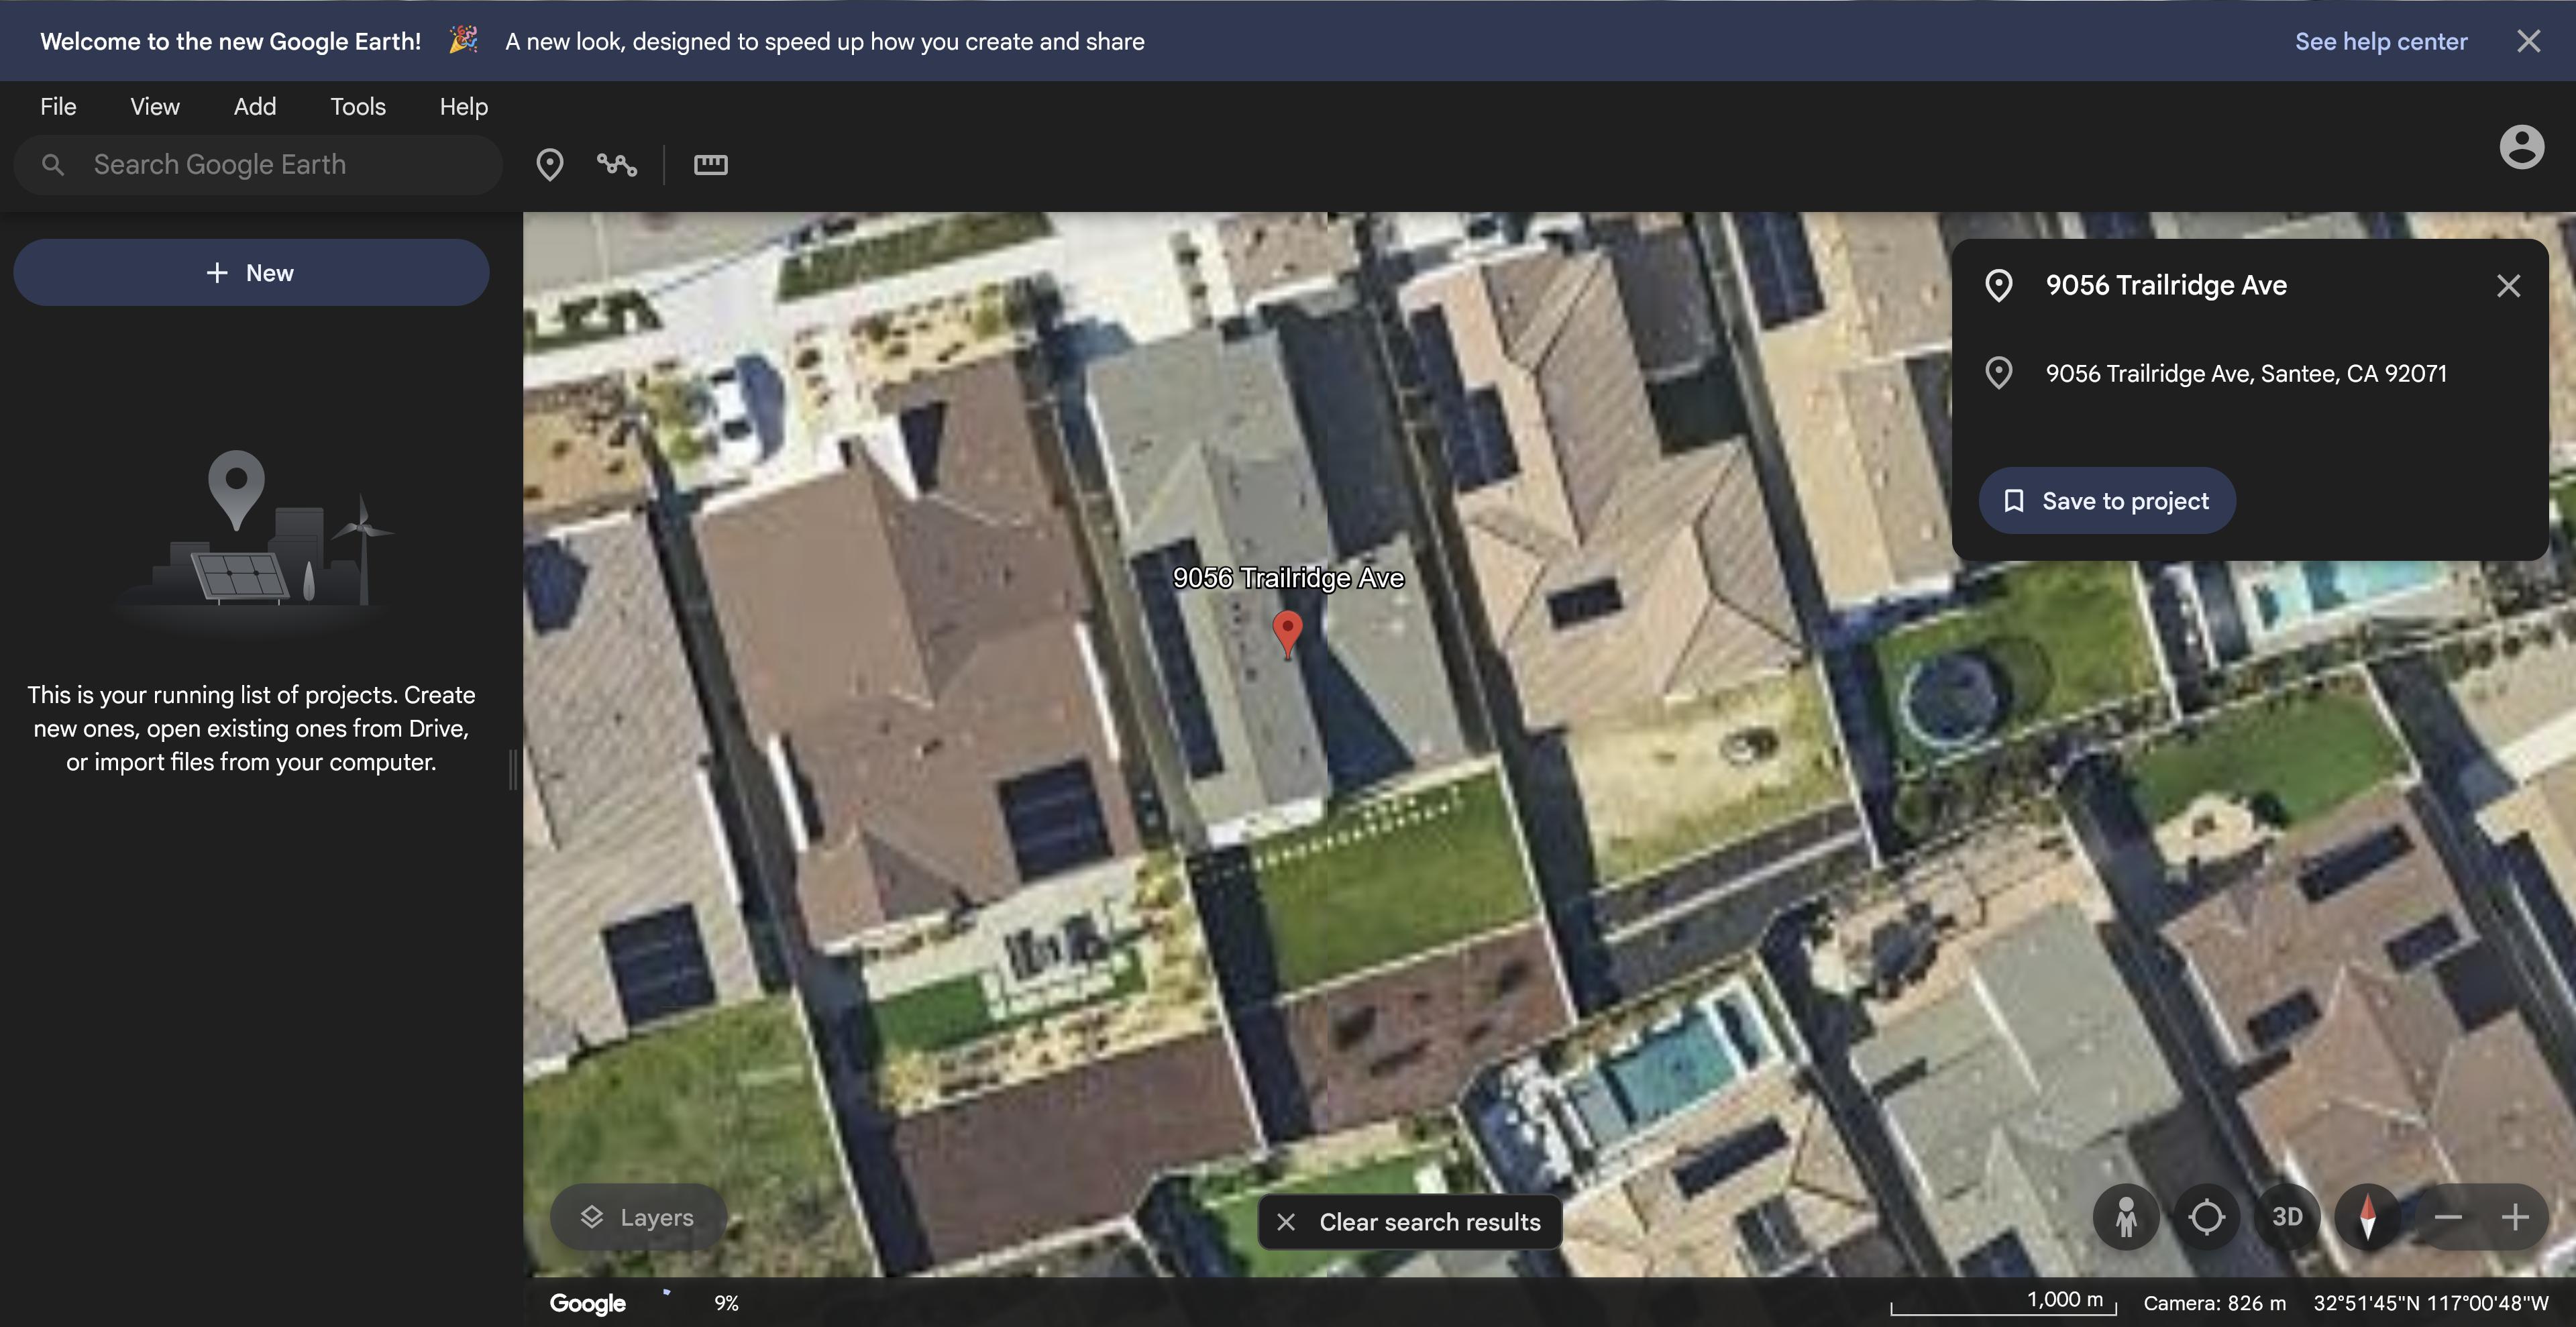
Task: Click the Google logo in status bar
Action: pyautogui.click(x=588, y=1303)
